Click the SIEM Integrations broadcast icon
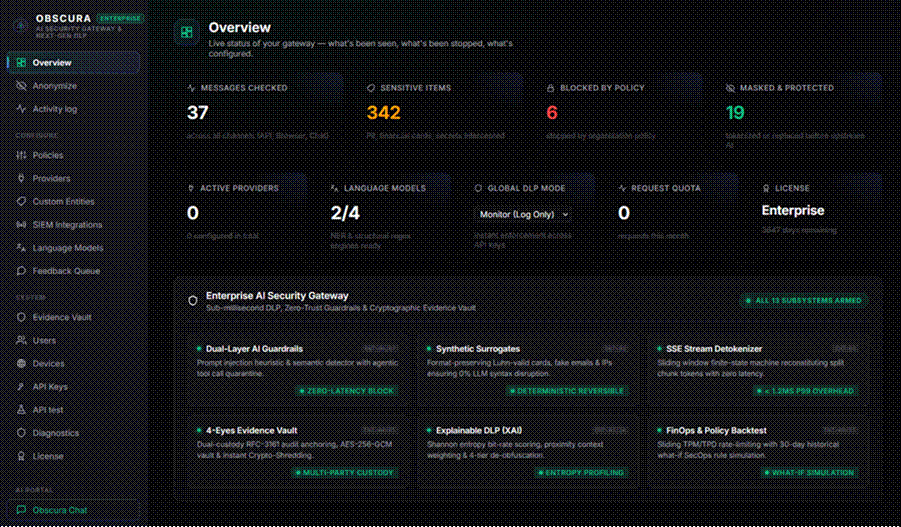The image size is (901, 527). coord(21,225)
